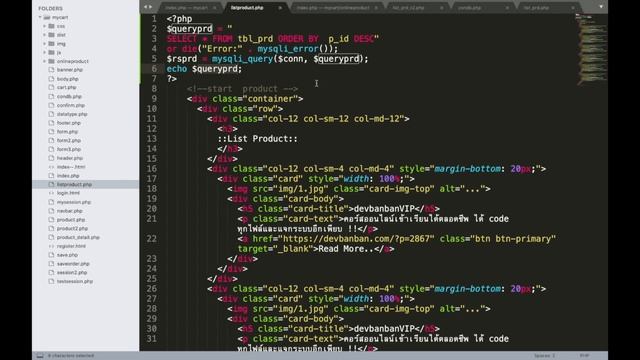Viewport: 640px width, 360px height.
Task: Click the cart.php file icon
Action: pos(51,87)
